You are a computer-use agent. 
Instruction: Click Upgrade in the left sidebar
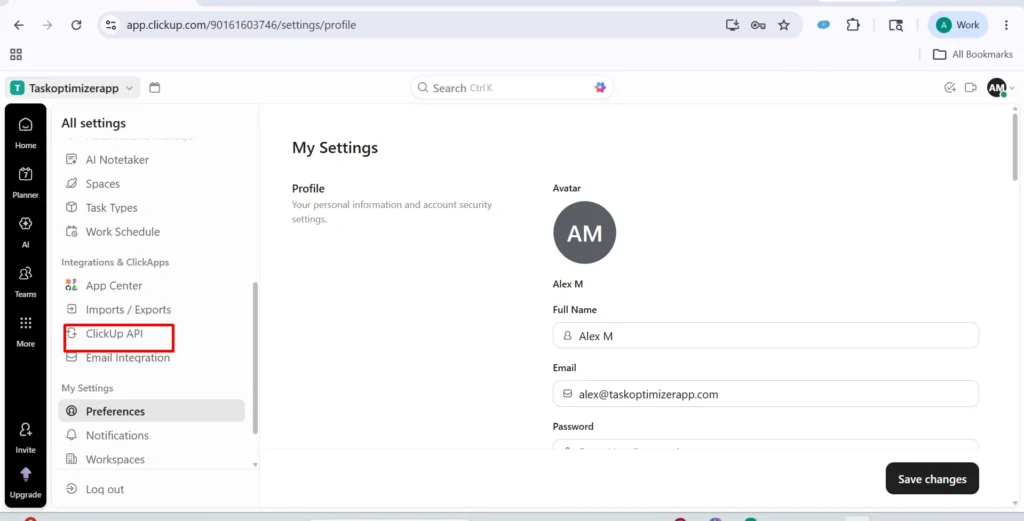coord(25,482)
